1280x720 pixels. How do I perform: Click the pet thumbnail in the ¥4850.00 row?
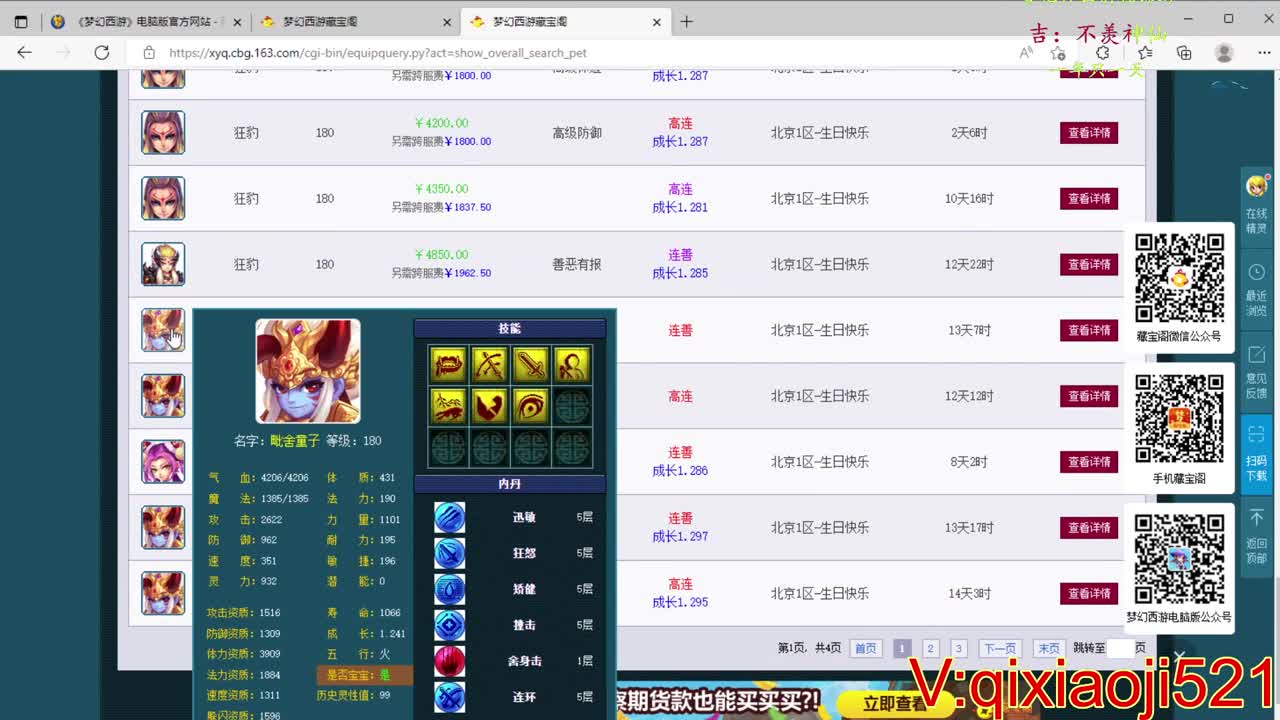(x=163, y=265)
